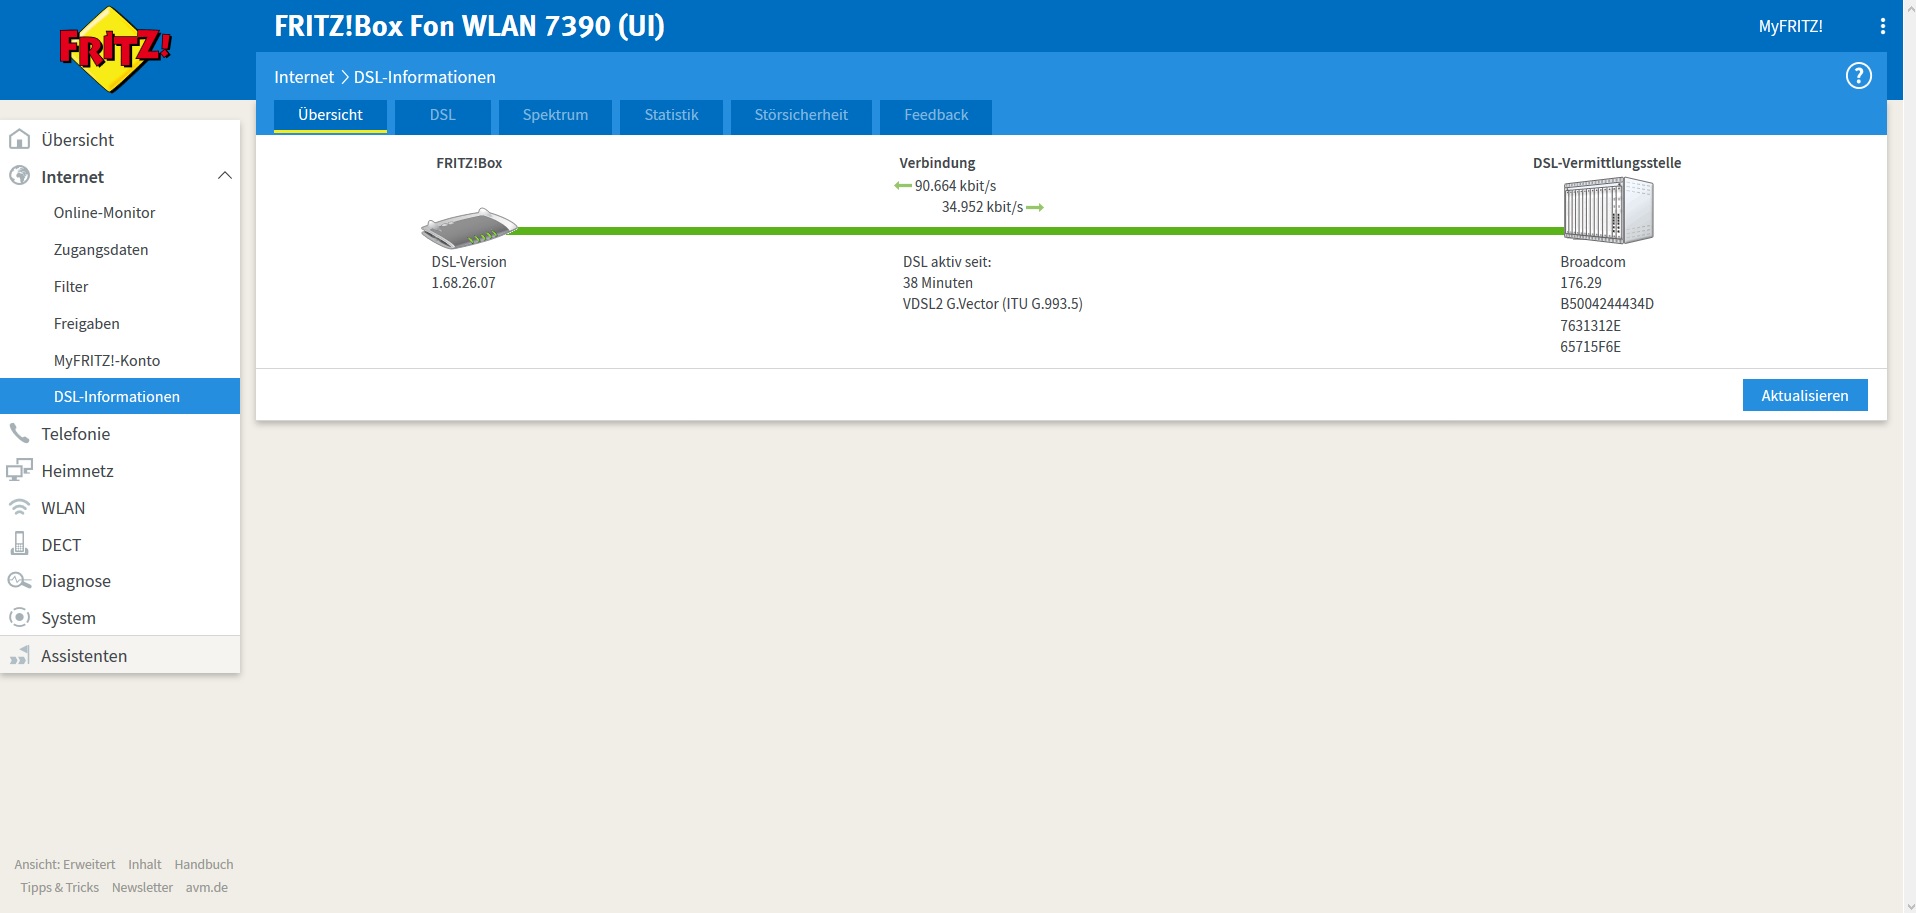Toggle Ansicht: Erweitert view mode
1916x913 pixels.
pyautogui.click(x=65, y=865)
